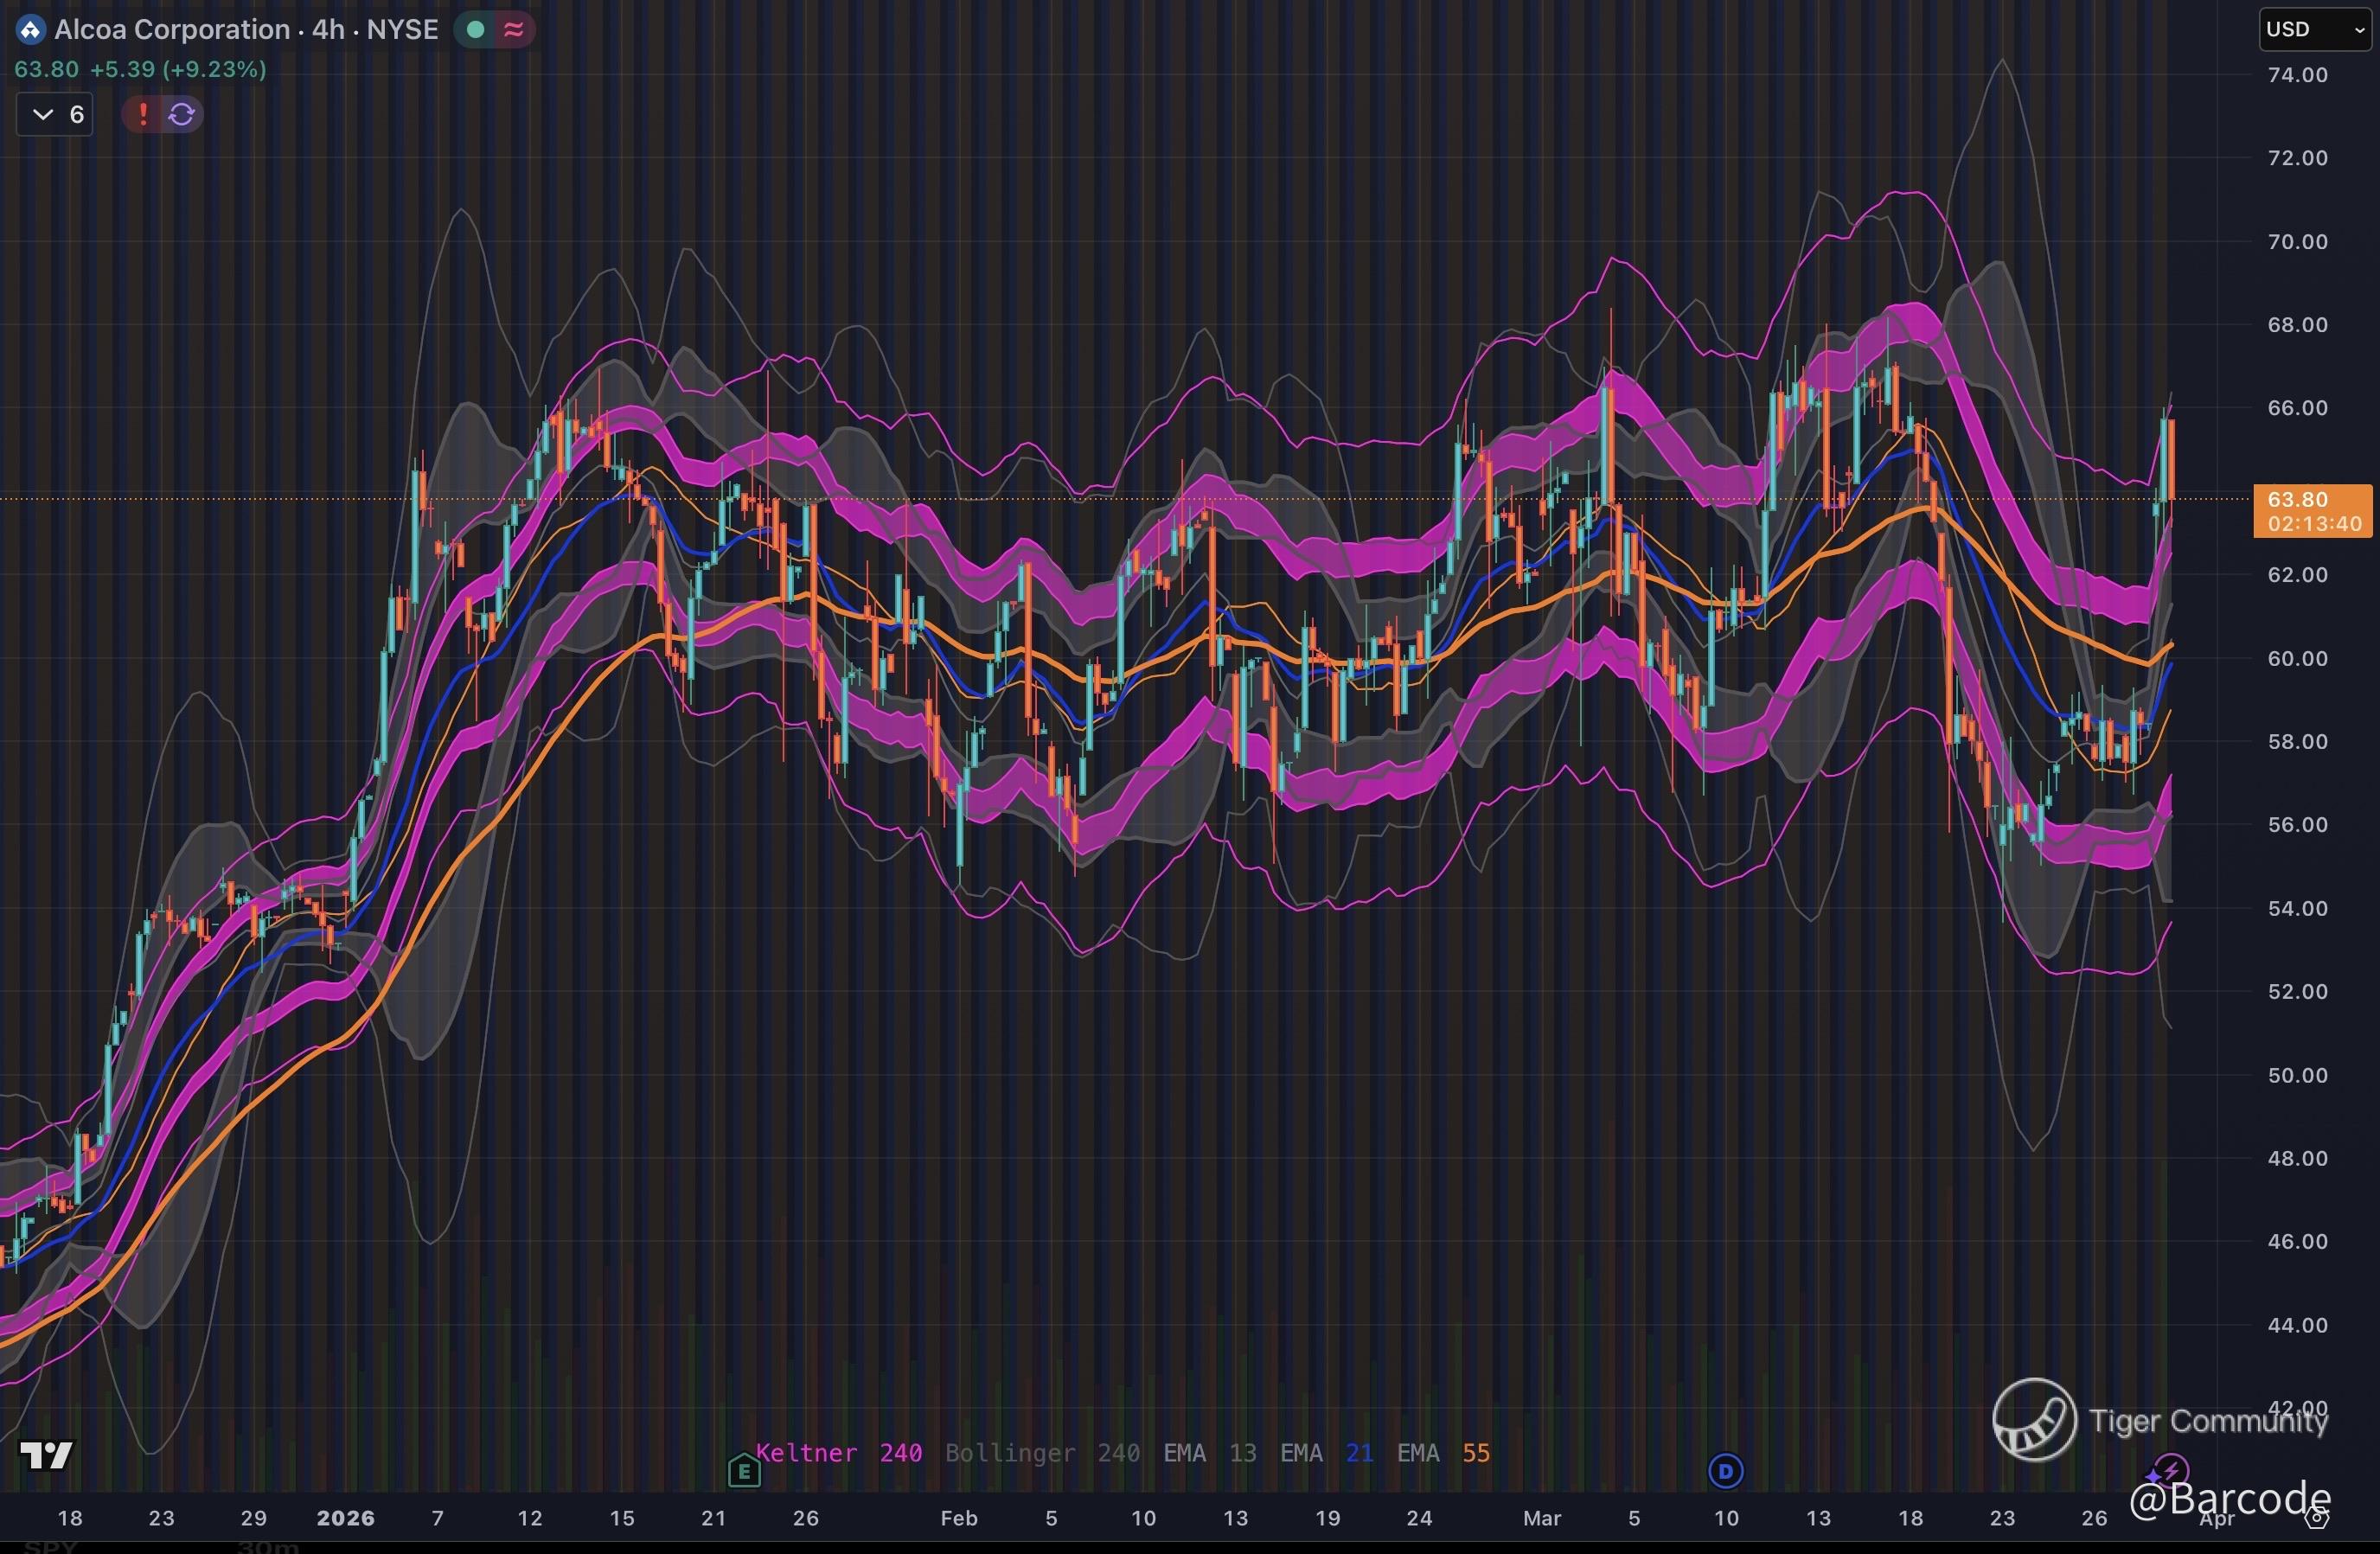Image resolution: width=2380 pixels, height=1554 pixels.
Task: Click the TradingView logo
Action: (47, 1455)
